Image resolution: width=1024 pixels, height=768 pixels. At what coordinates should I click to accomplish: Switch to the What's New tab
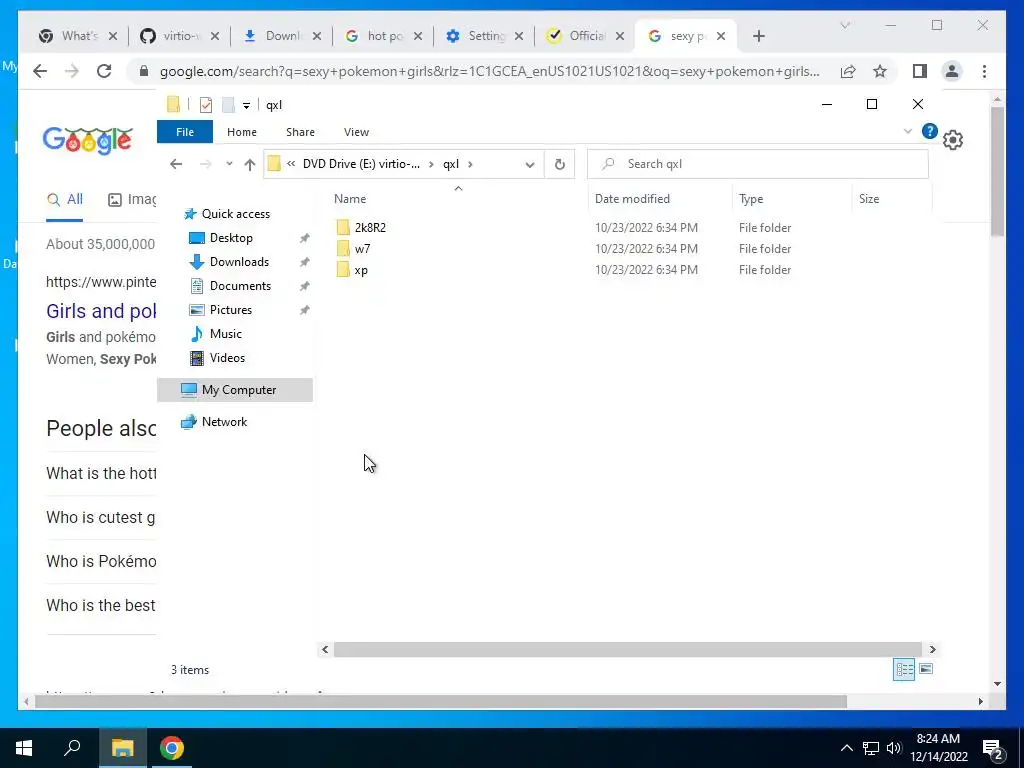[78, 36]
